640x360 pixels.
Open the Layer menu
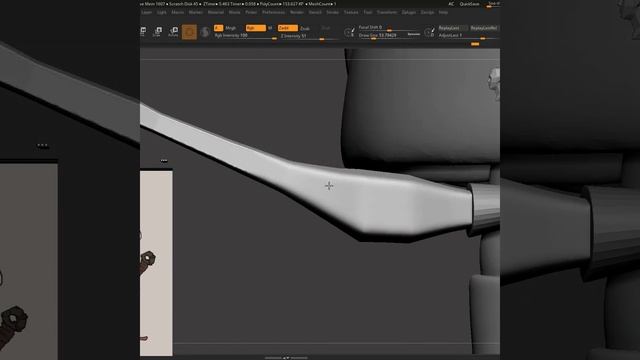(147, 12)
